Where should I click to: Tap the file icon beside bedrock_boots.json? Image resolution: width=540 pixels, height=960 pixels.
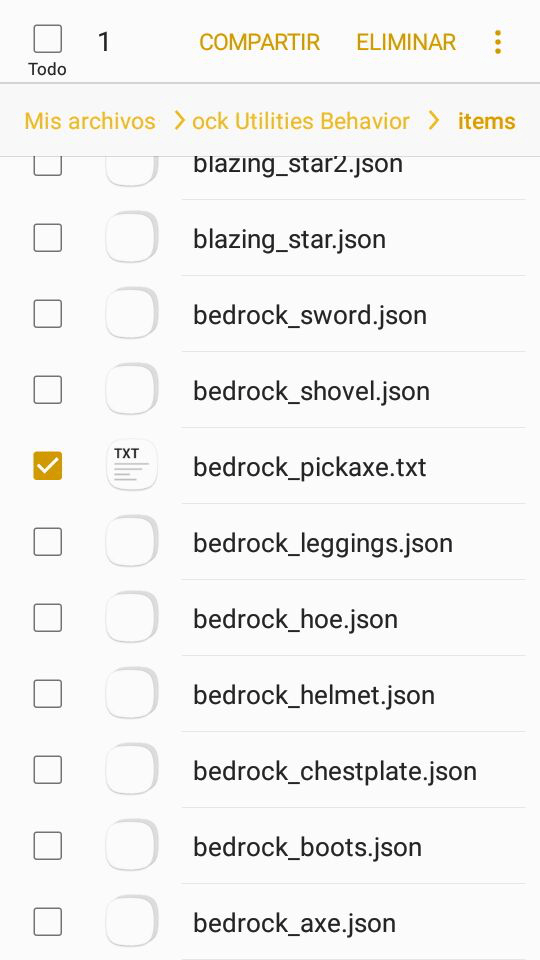pos(132,846)
